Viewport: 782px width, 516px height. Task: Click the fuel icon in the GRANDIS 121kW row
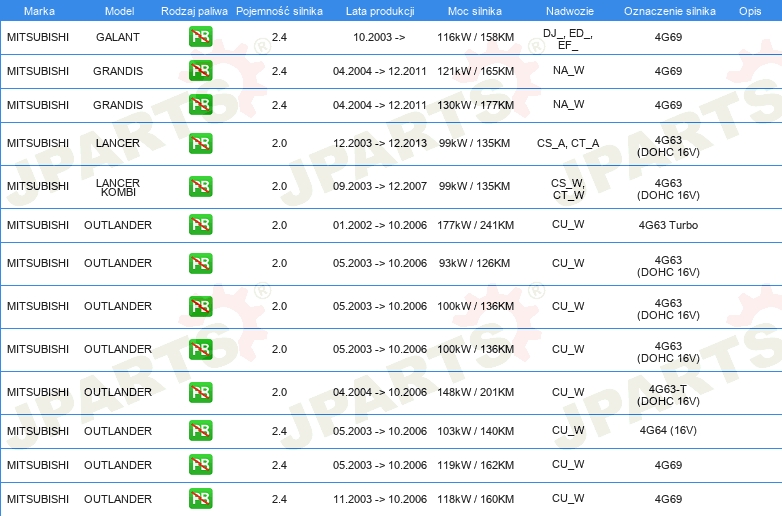[x=200, y=71]
